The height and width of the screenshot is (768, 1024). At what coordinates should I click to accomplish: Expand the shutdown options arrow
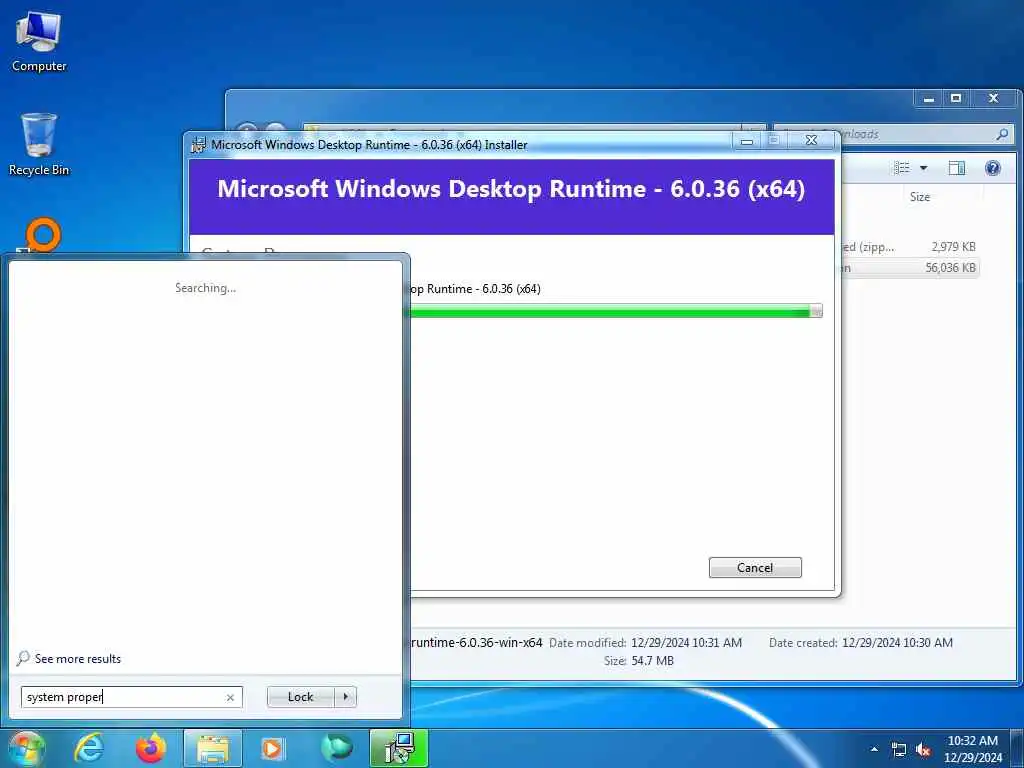[x=345, y=697]
